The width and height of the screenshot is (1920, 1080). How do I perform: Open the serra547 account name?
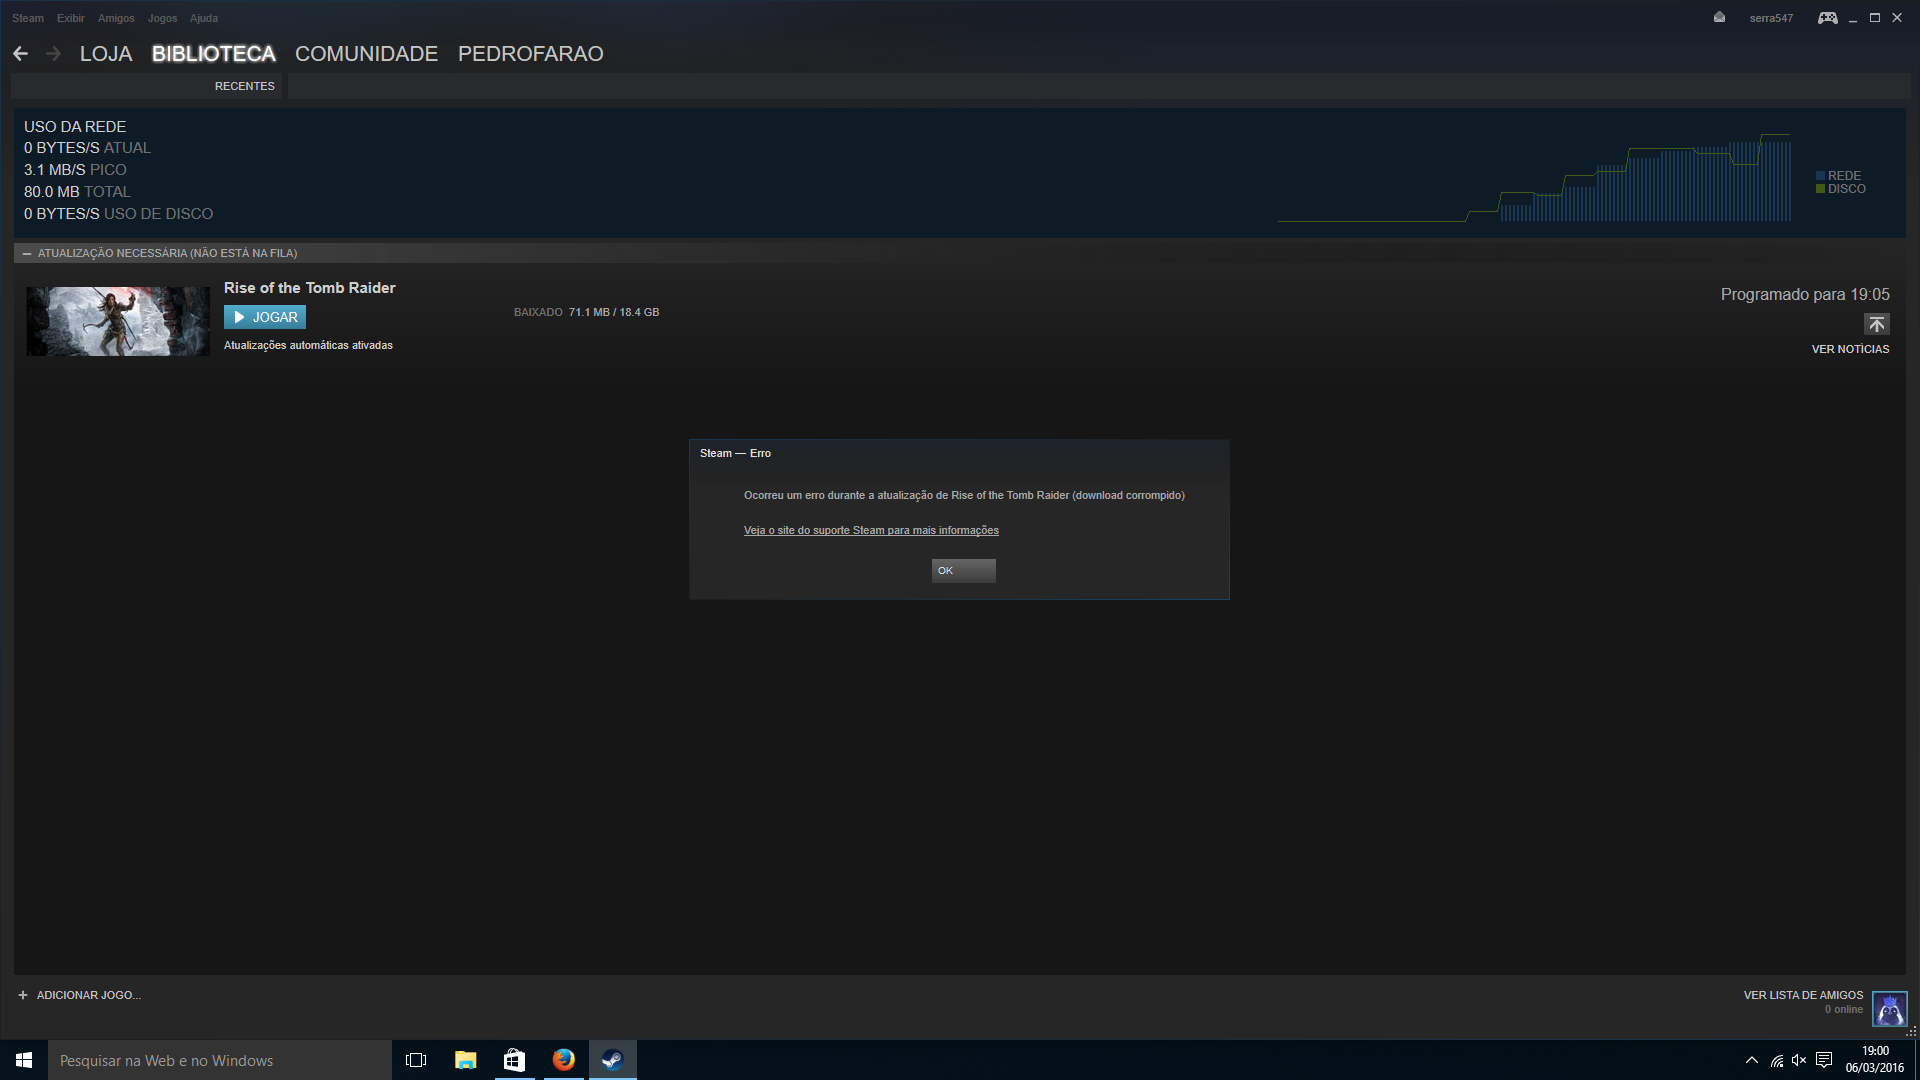pyautogui.click(x=1771, y=18)
